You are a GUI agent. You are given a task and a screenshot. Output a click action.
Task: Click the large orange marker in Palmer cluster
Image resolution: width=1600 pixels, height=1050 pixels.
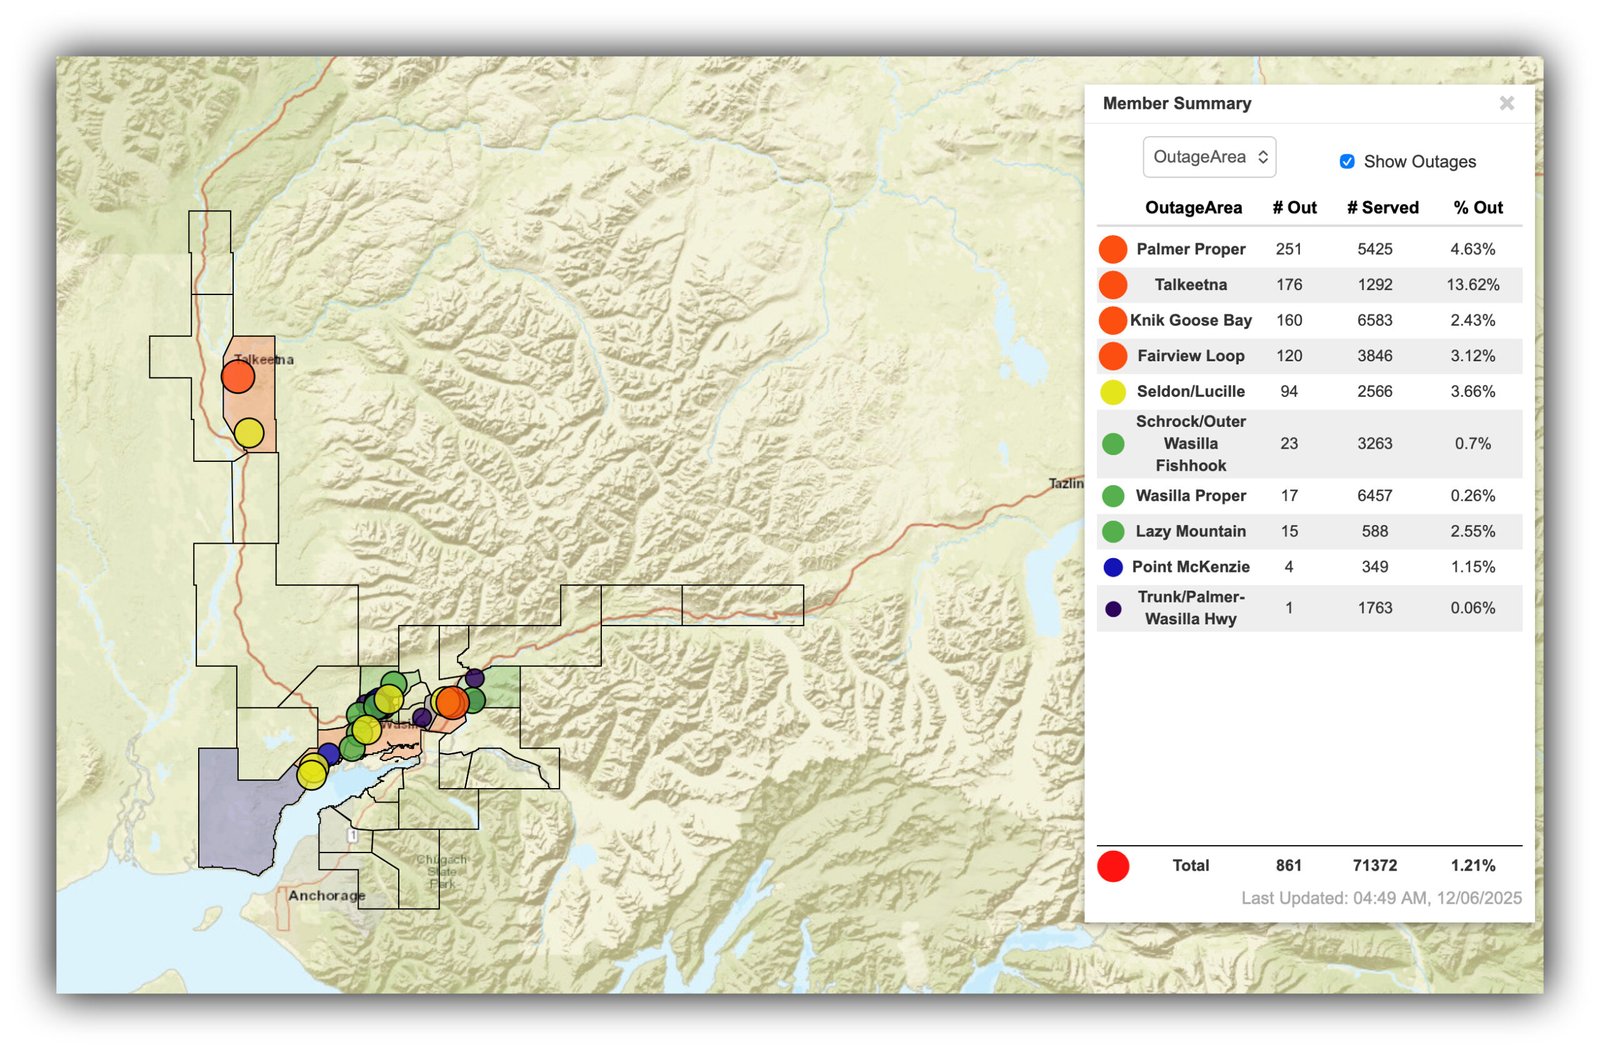pyautogui.click(x=452, y=702)
